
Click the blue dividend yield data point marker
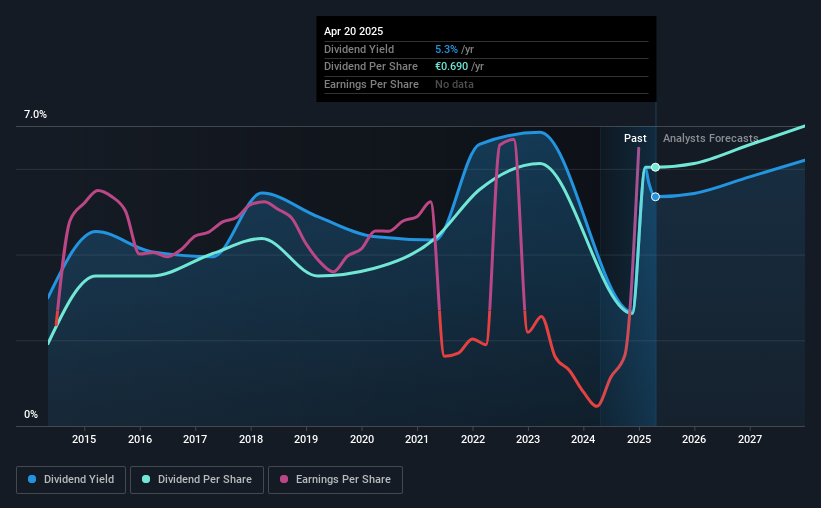coord(655,196)
